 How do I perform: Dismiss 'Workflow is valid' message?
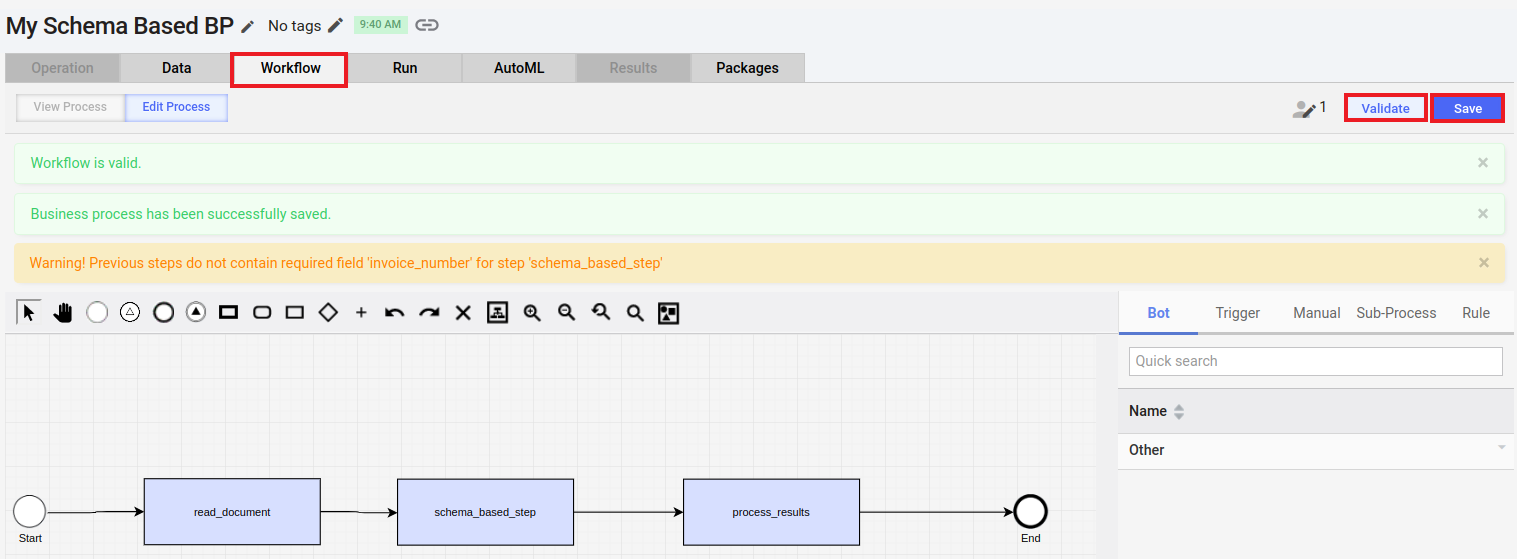tap(1483, 162)
